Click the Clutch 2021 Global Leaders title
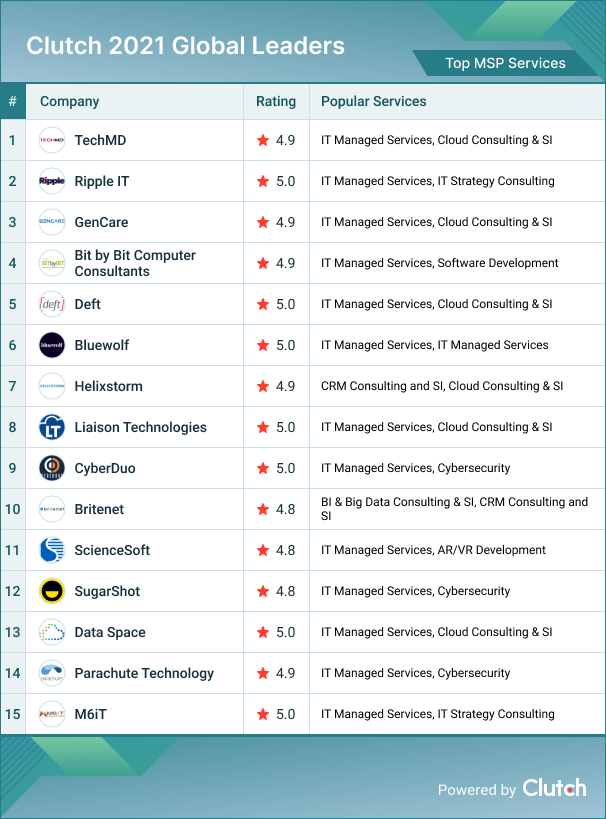 (x=185, y=46)
